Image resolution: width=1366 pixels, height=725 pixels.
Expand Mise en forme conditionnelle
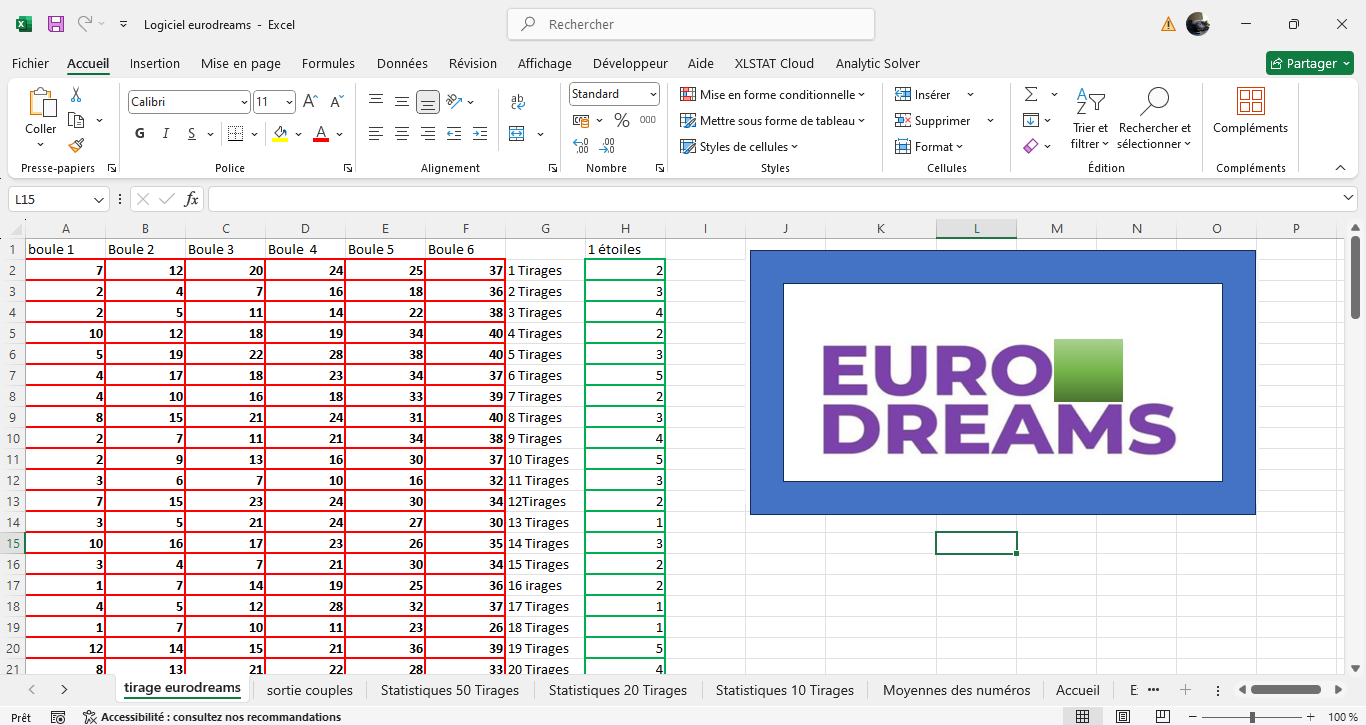[772, 94]
